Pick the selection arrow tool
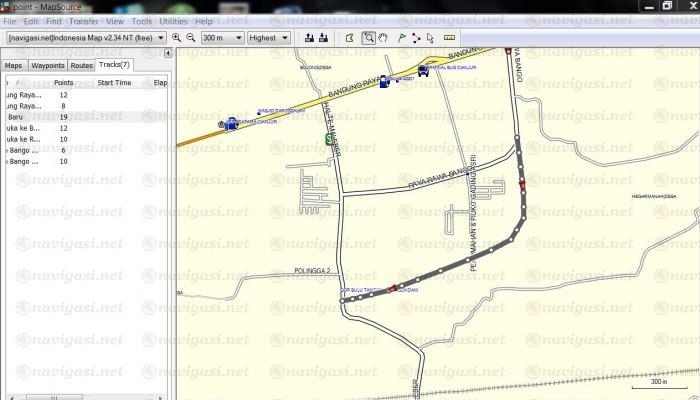 [432, 38]
